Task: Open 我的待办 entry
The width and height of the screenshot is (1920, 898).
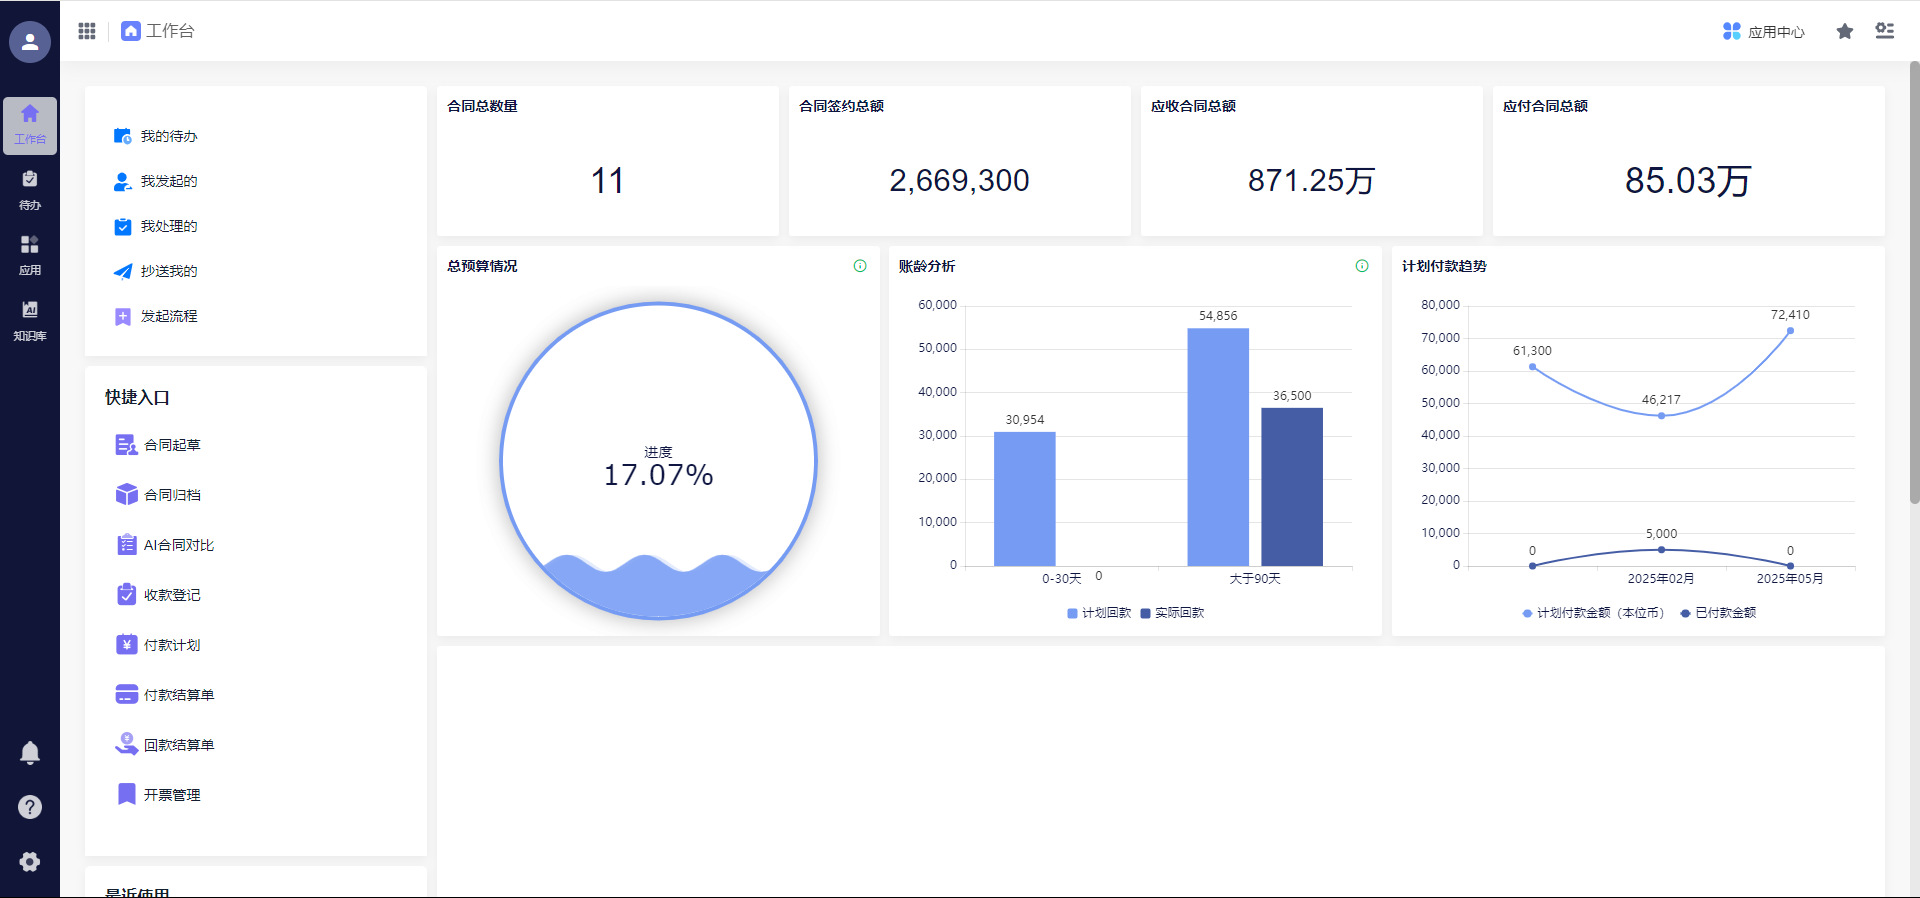Action: pos(168,136)
